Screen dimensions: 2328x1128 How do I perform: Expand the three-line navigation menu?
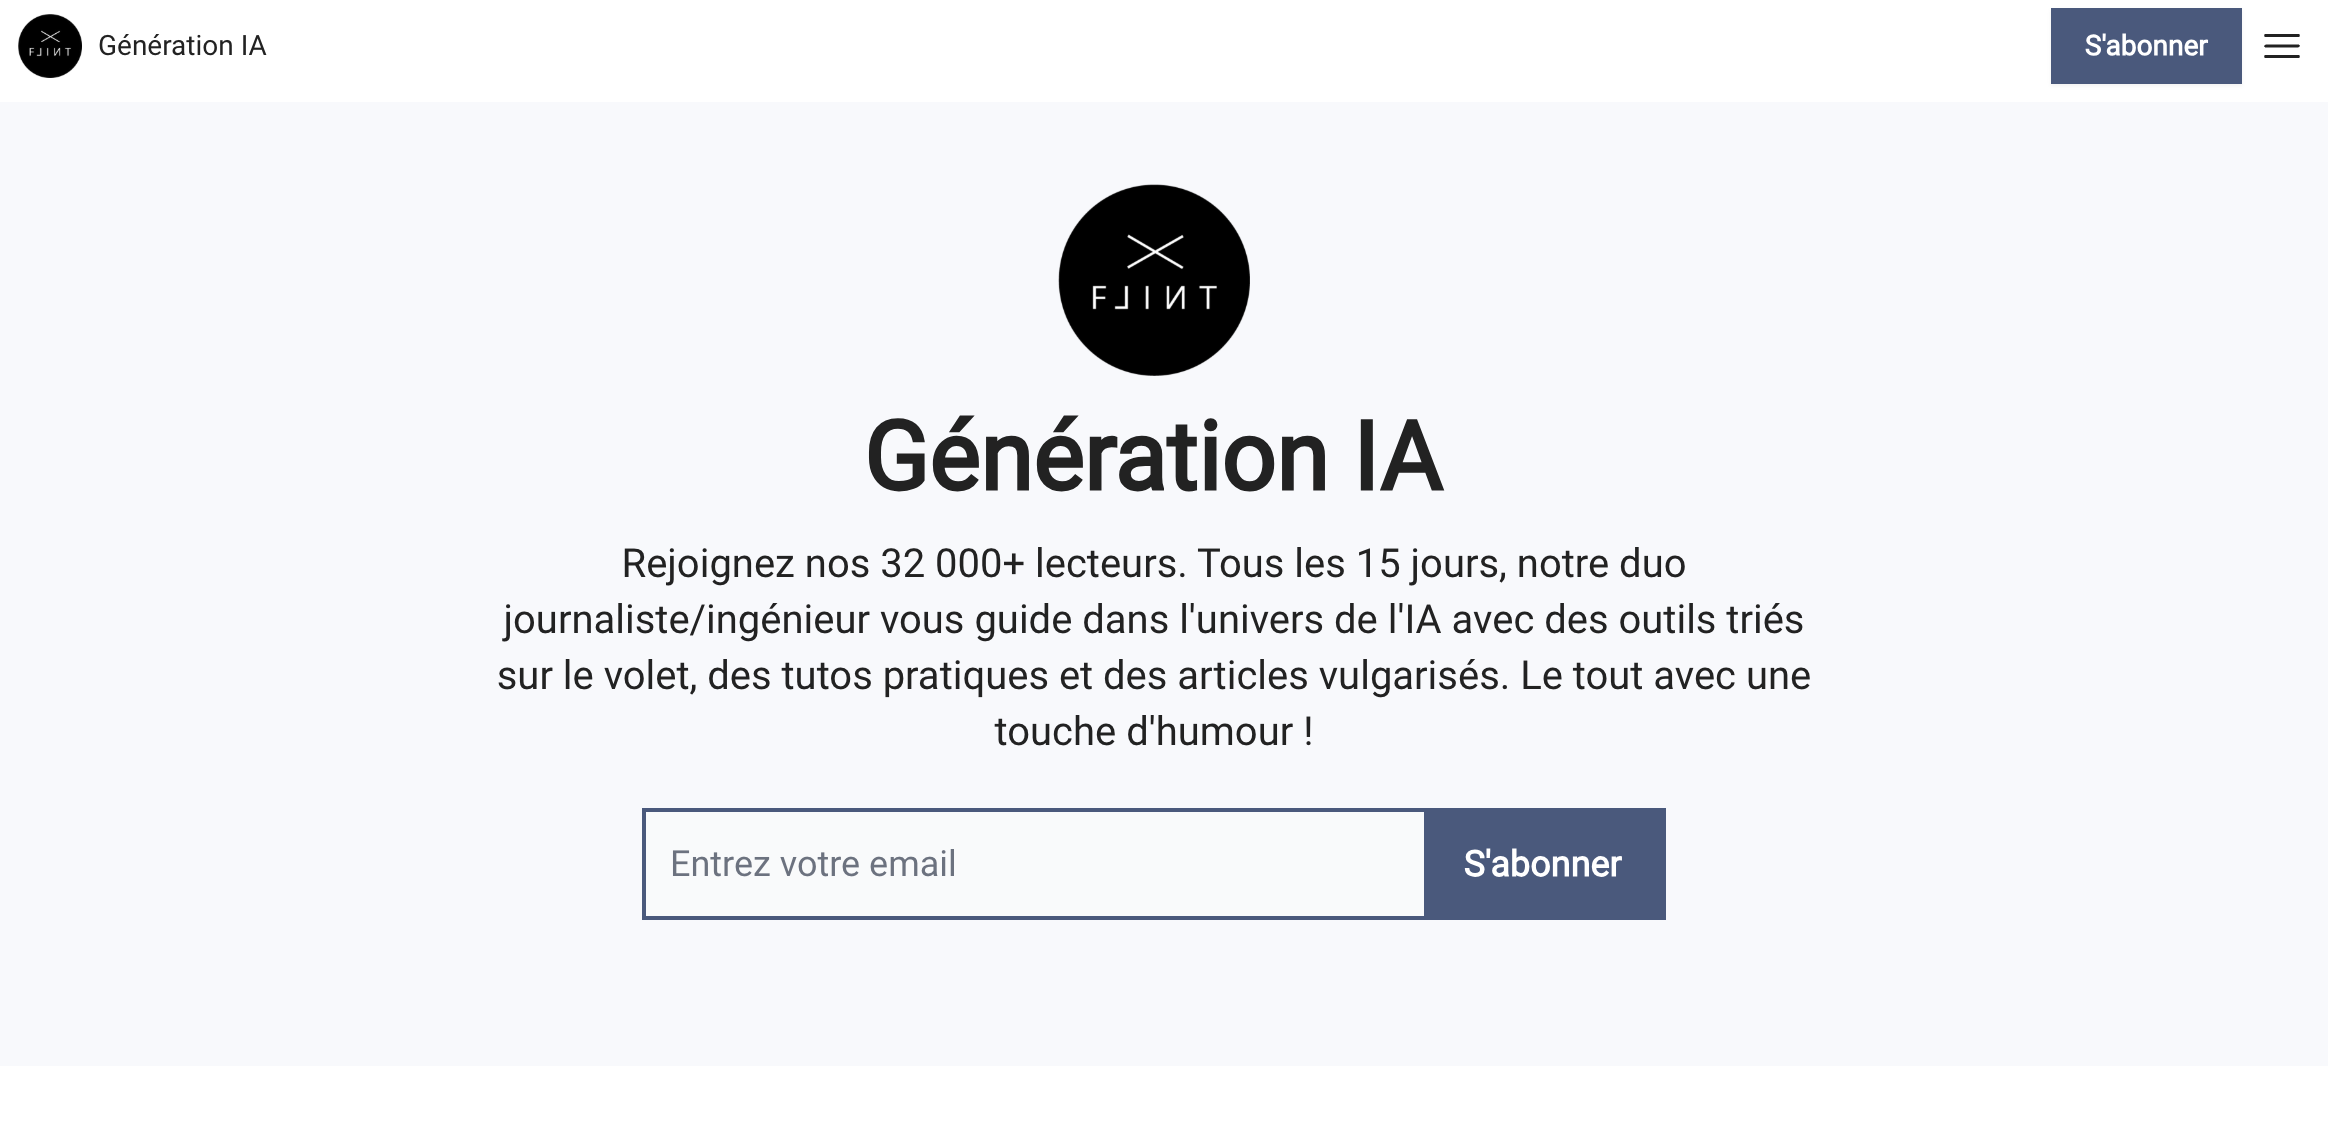click(x=2281, y=46)
